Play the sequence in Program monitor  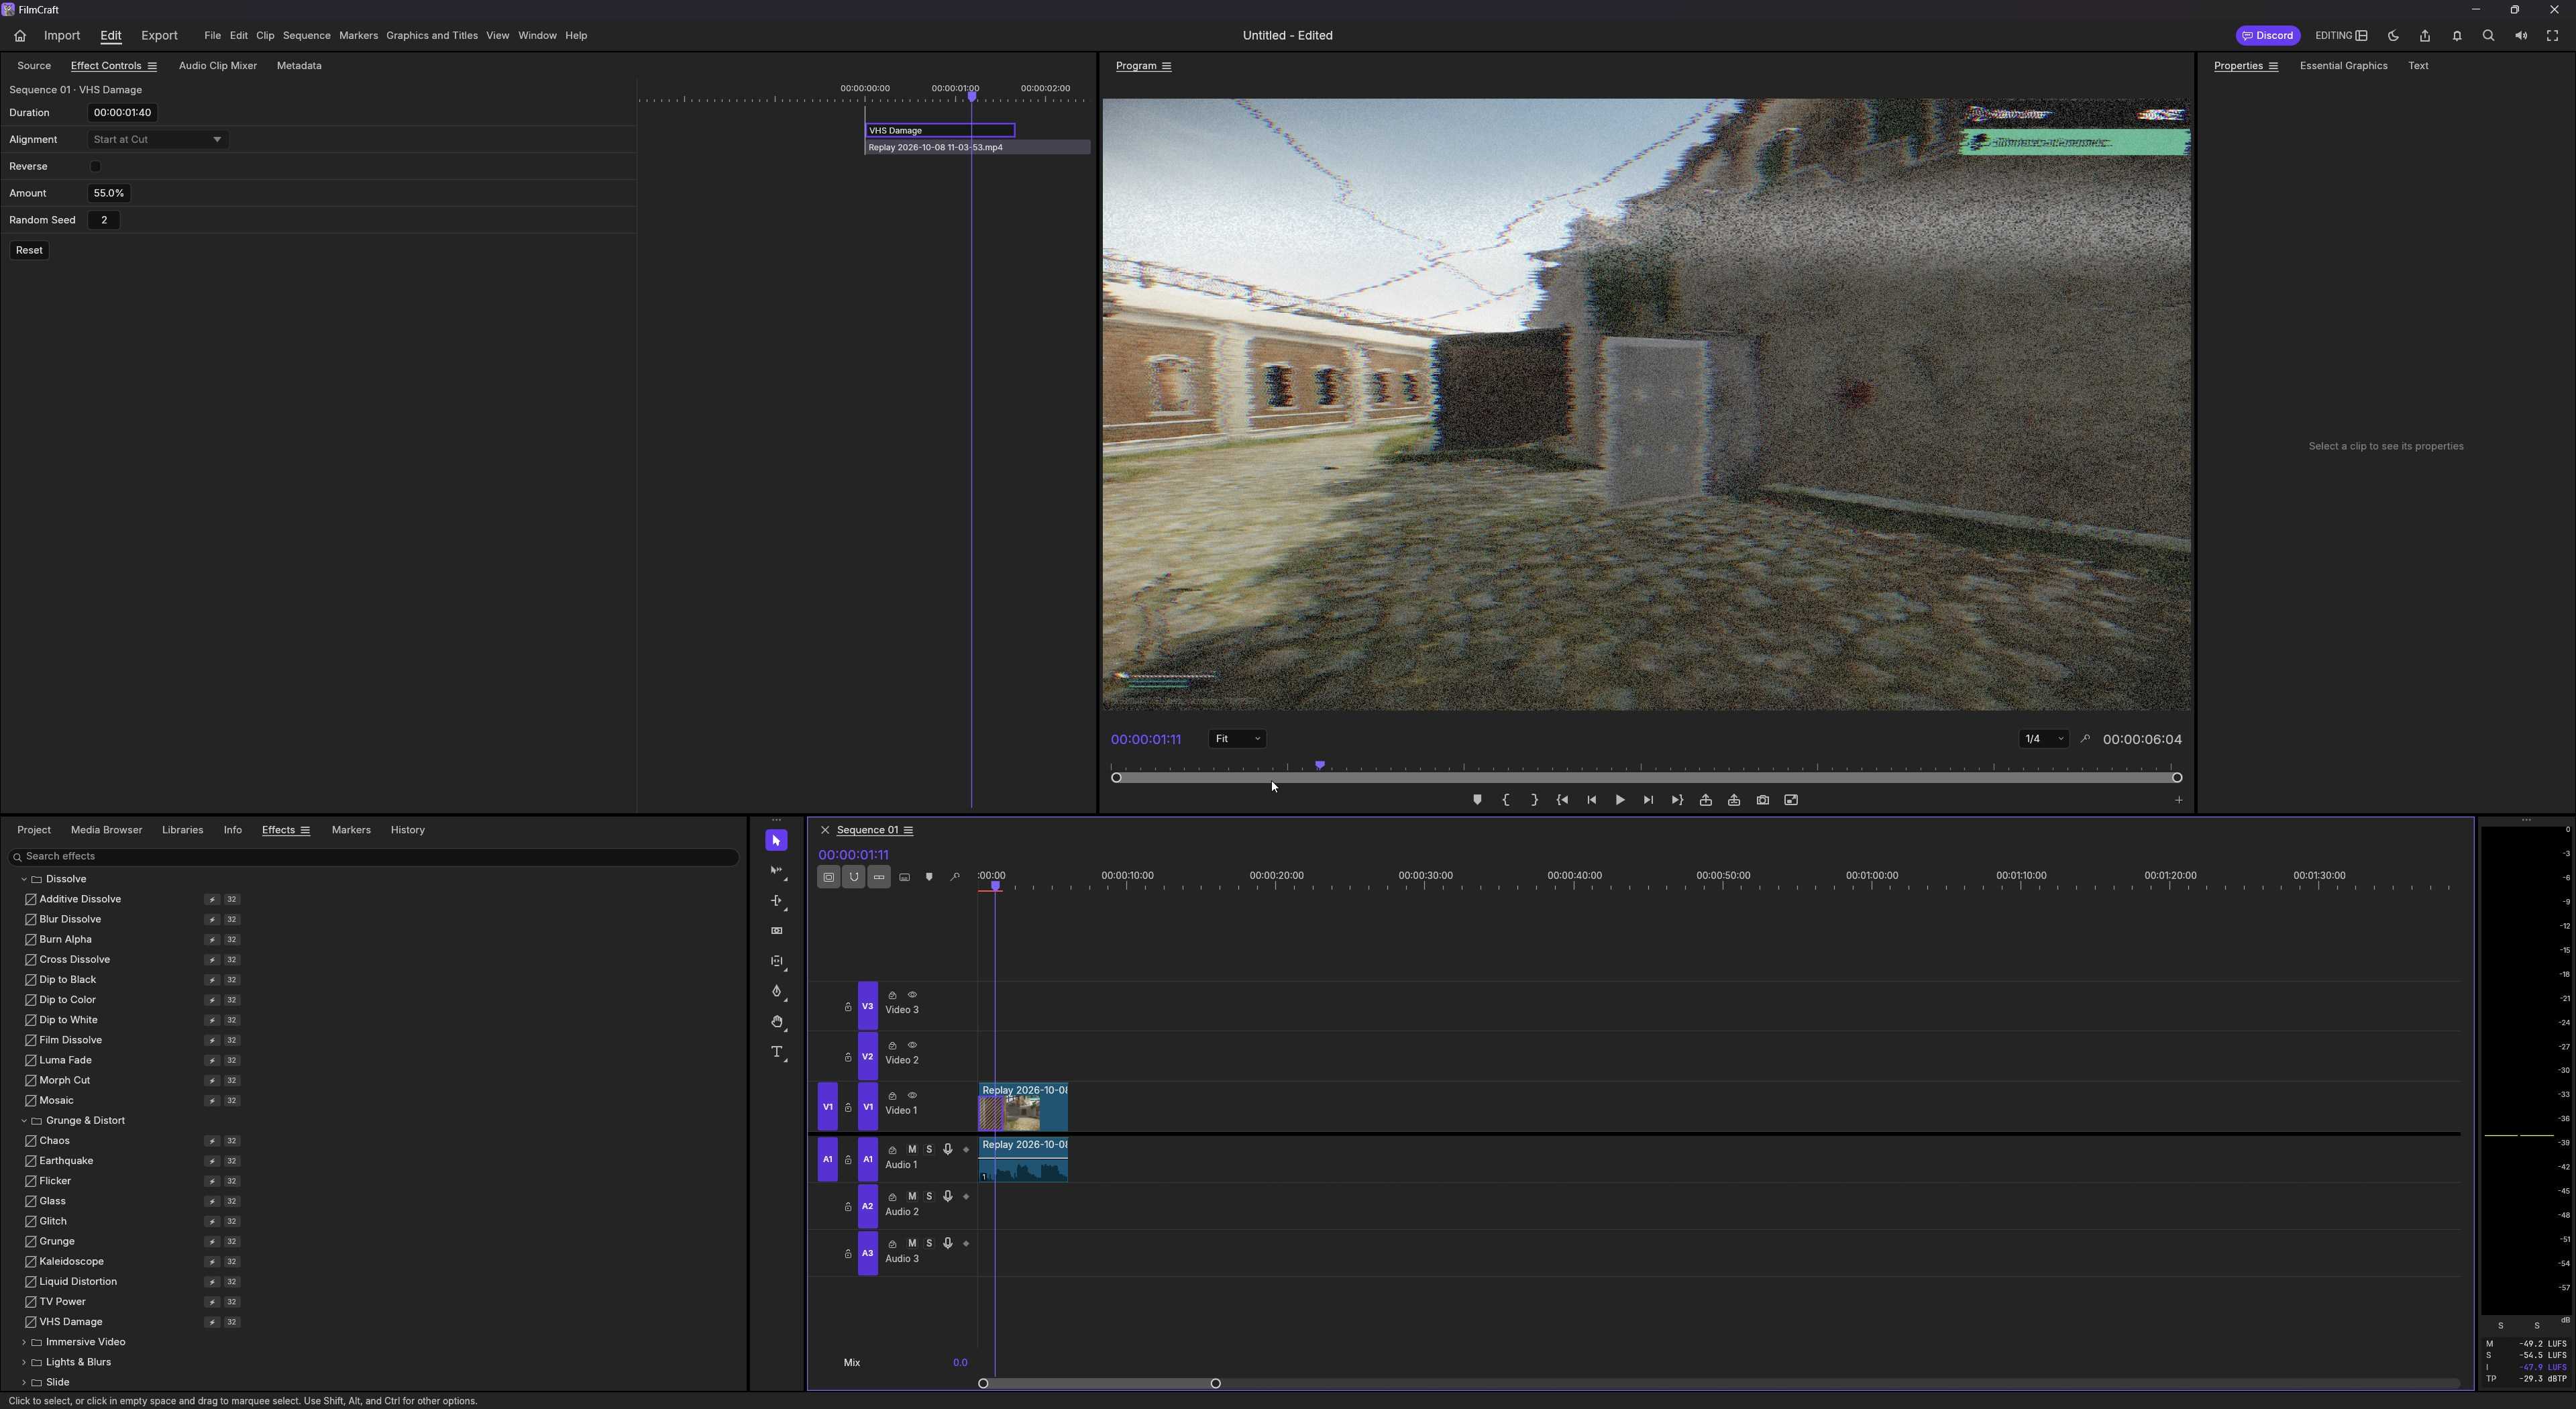(x=1620, y=800)
